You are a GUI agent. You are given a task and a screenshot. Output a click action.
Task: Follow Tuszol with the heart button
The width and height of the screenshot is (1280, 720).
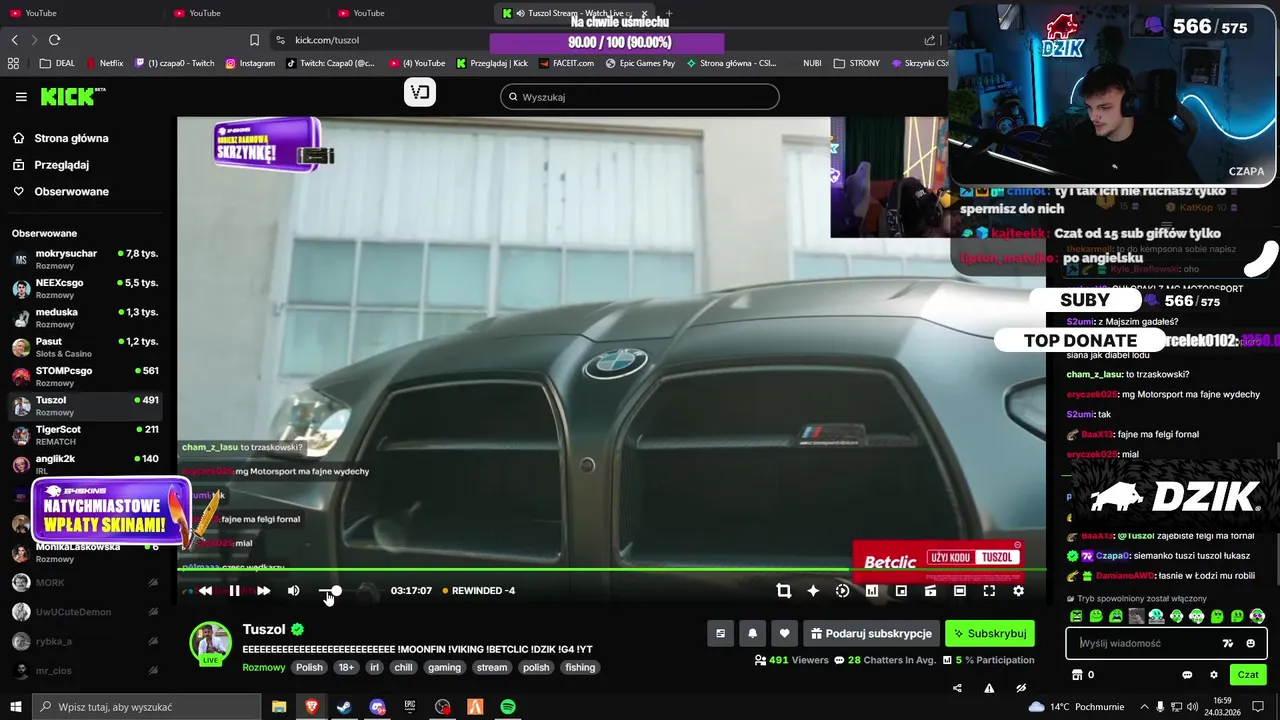(785, 633)
